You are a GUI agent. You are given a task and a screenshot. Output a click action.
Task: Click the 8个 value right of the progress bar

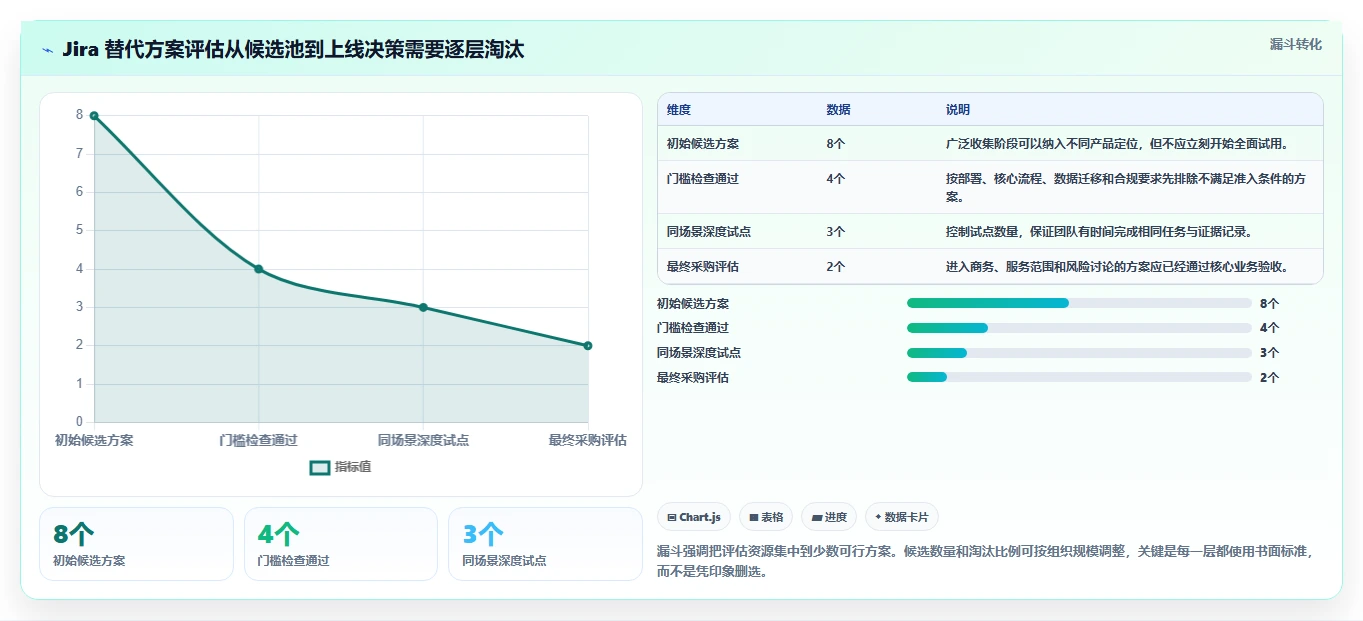coord(1269,303)
